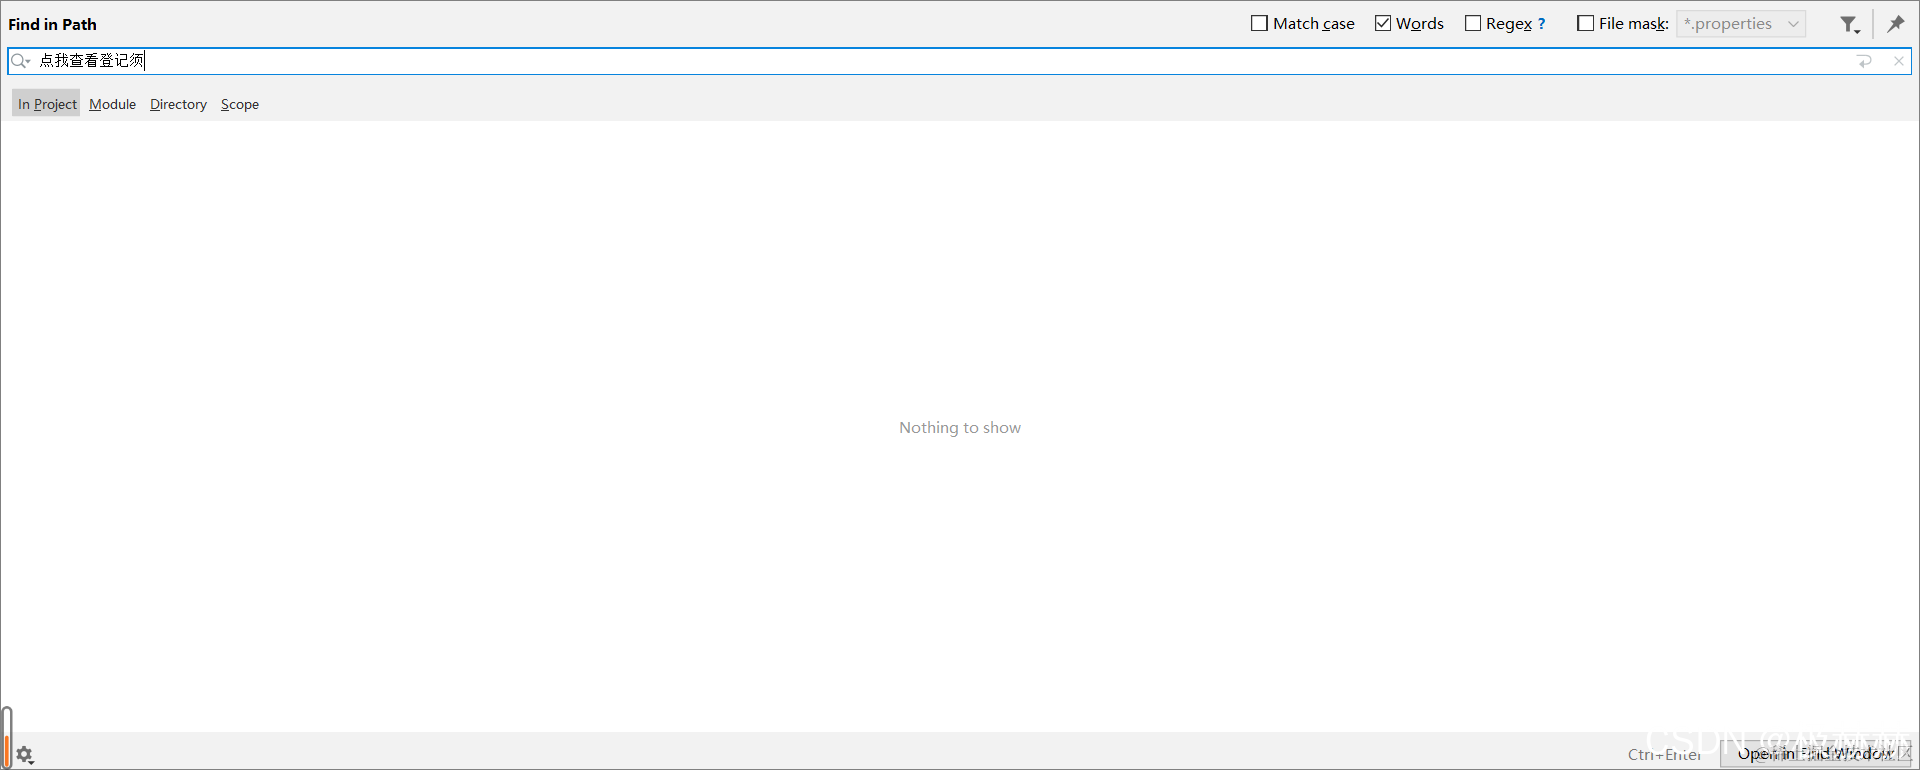Toggle the new line icon in search field
Screen dimensions: 1920x770
[x=1865, y=61]
